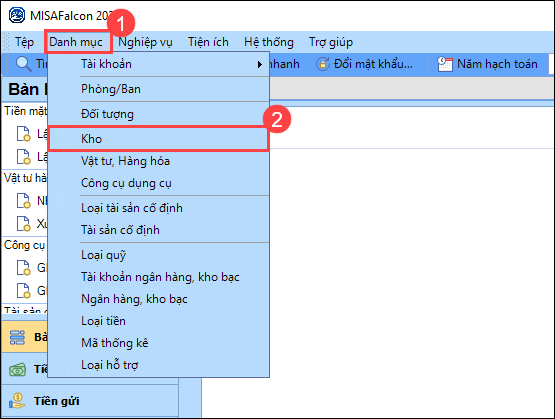Image resolution: width=555 pixels, height=419 pixels.
Task: Open the Nghiệp vụ menu
Action: (145, 42)
